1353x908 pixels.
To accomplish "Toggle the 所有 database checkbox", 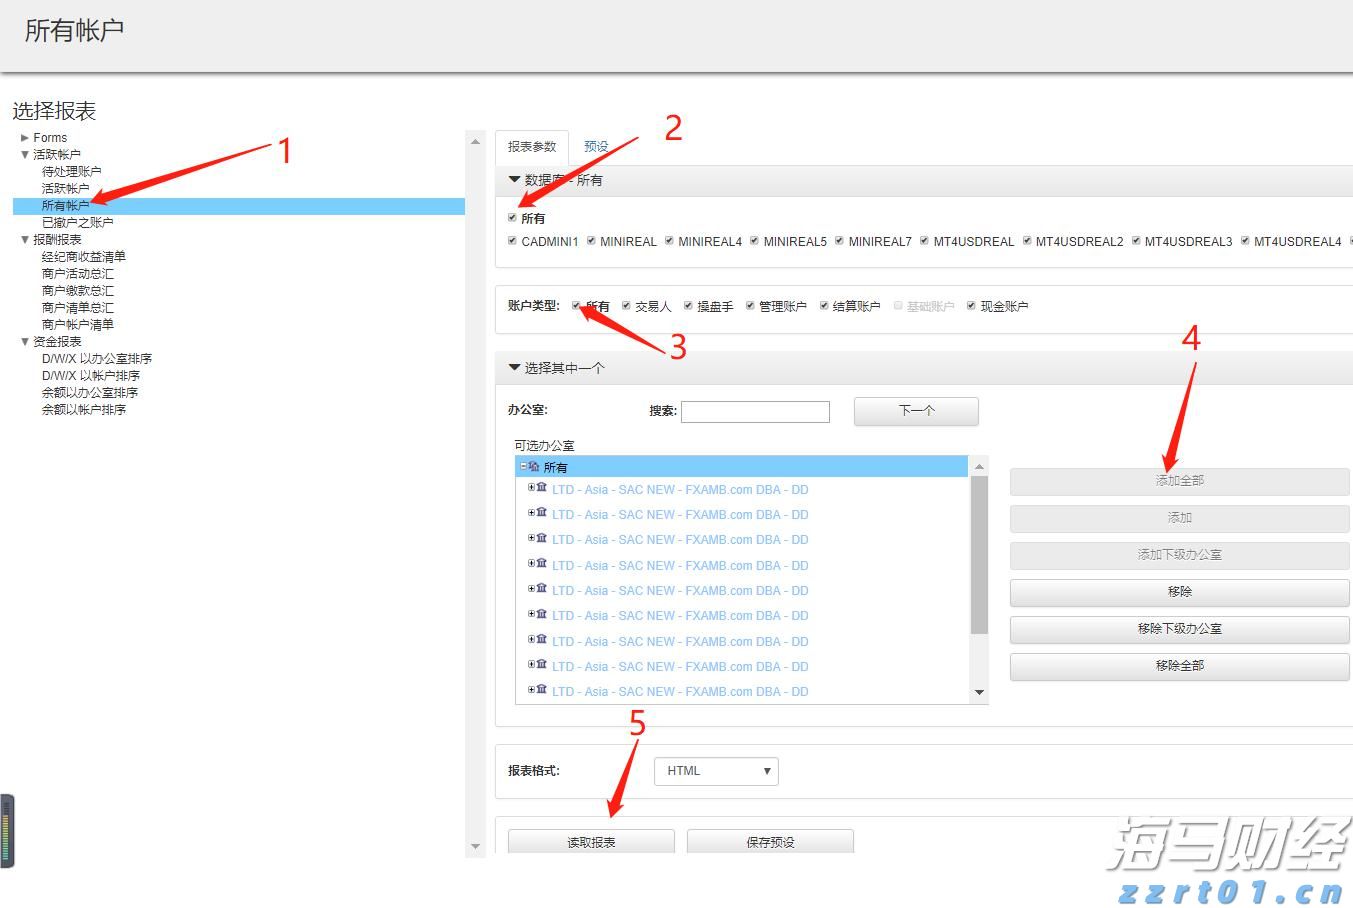I will click(512, 218).
